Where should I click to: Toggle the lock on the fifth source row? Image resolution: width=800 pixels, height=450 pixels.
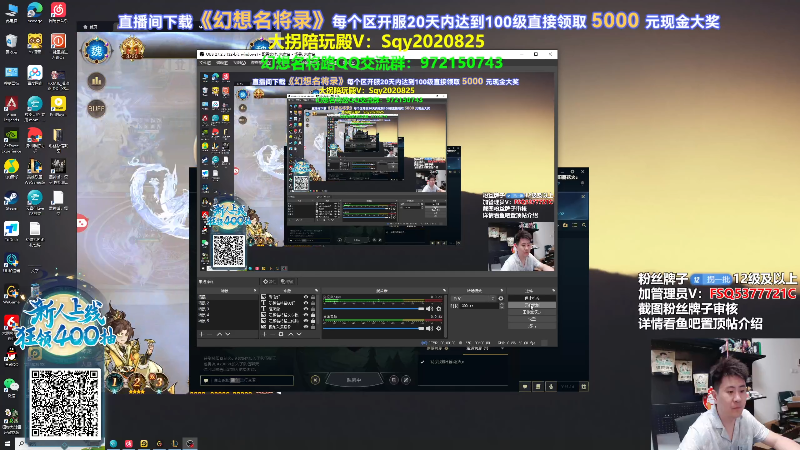click(x=313, y=320)
